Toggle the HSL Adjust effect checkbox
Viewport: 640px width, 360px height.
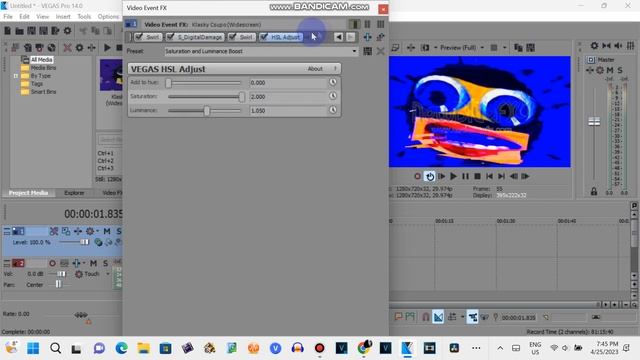coord(264,37)
